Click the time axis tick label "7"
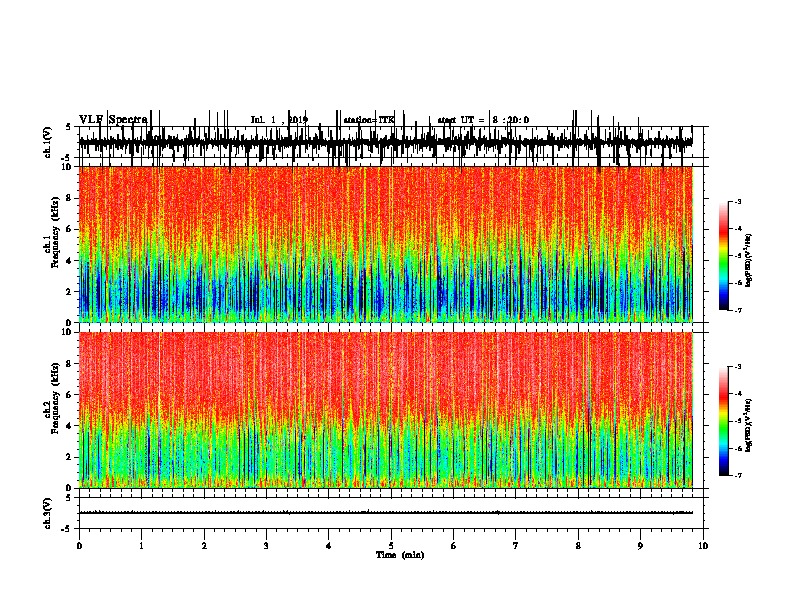The height and width of the screenshot is (612, 792). (516, 546)
